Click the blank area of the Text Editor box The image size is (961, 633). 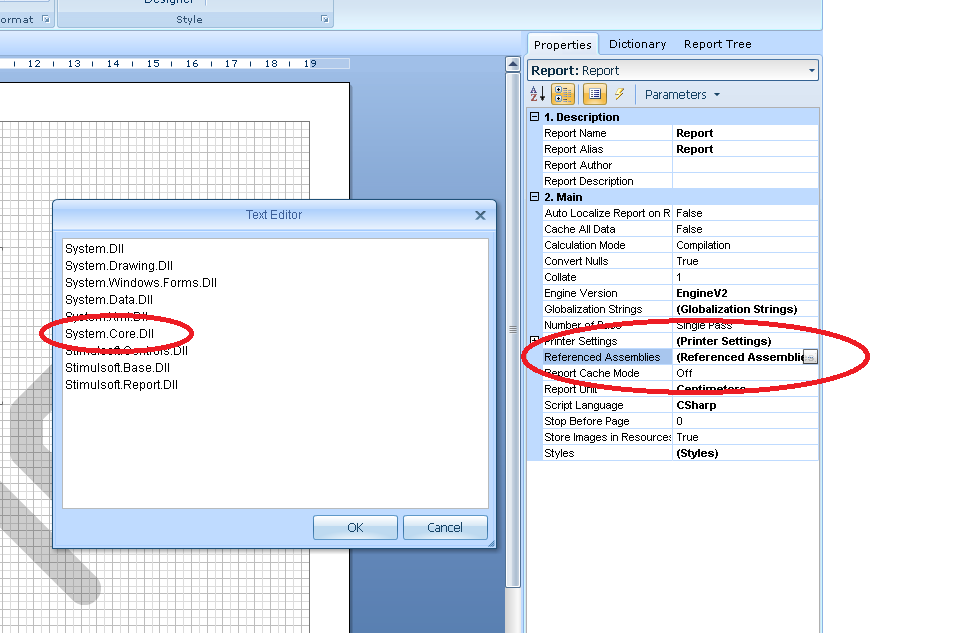[x=275, y=450]
